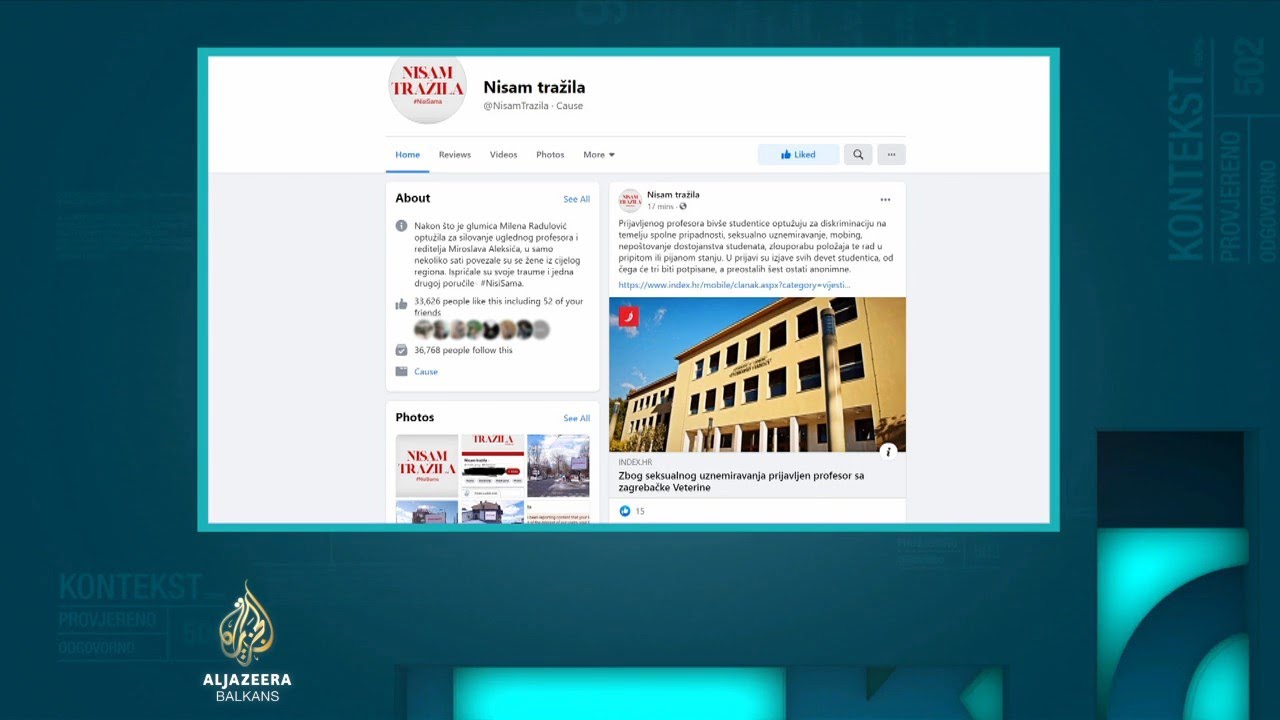Click the blue like reaction icon under post
Image resolution: width=1280 pixels, height=720 pixels.
click(x=625, y=511)
